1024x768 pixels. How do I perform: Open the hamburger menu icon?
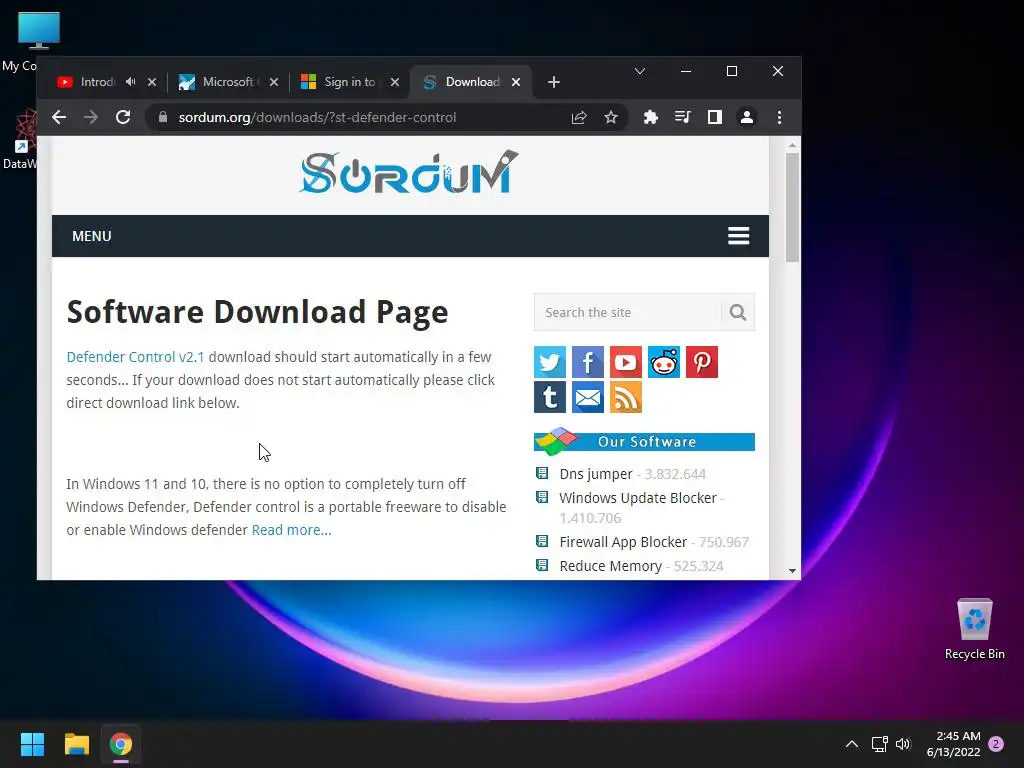(x=739, y=236)
